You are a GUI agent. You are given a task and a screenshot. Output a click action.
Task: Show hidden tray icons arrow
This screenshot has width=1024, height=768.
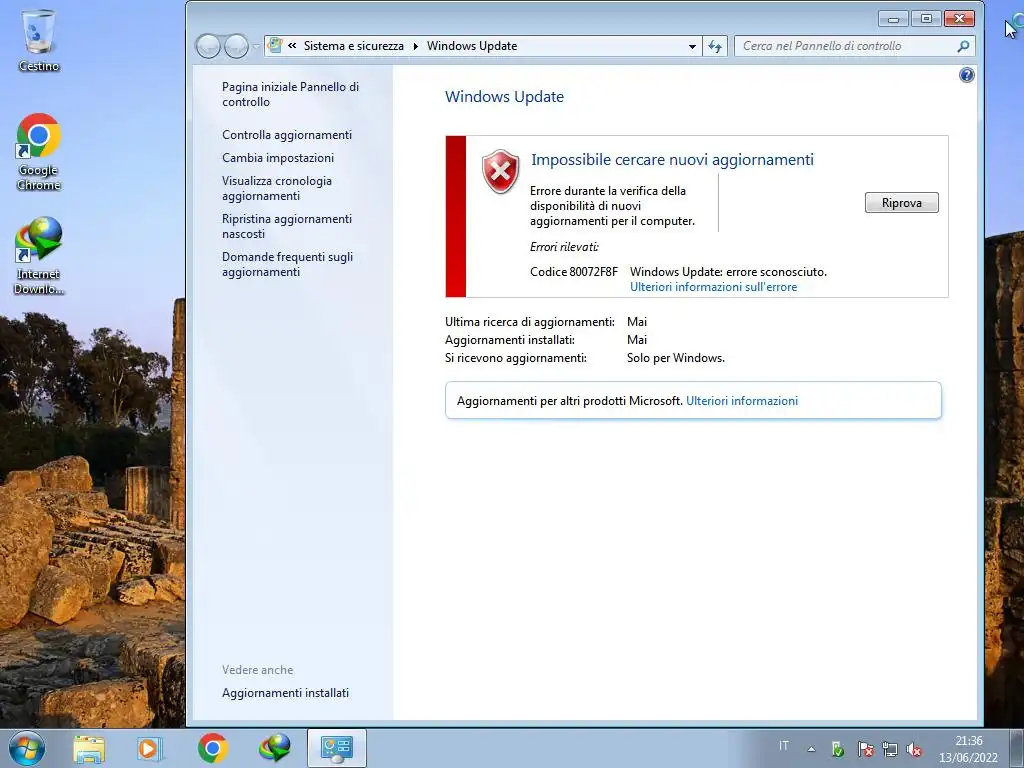811,749
